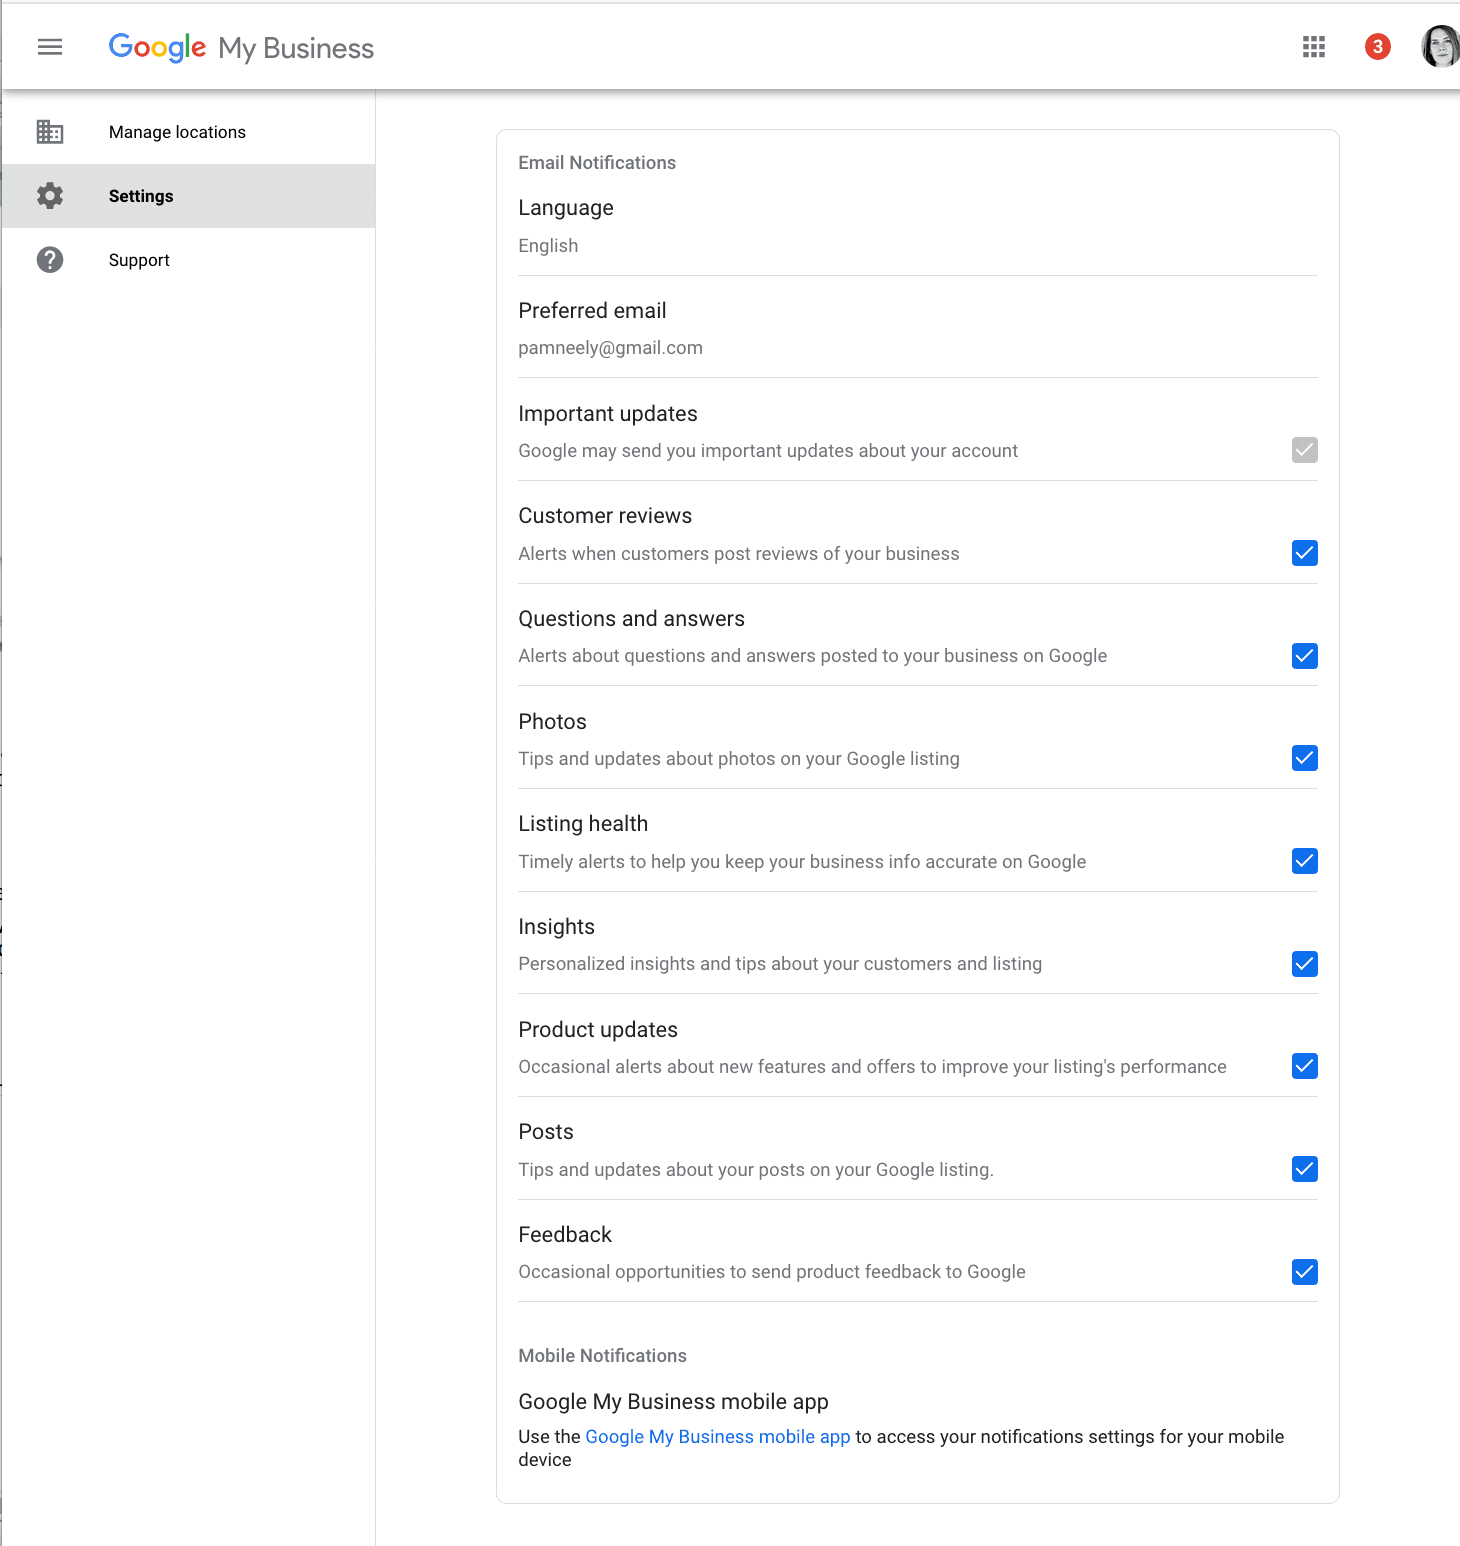
Task: Open the account profile avatar
Action: tap(1441, 47)
